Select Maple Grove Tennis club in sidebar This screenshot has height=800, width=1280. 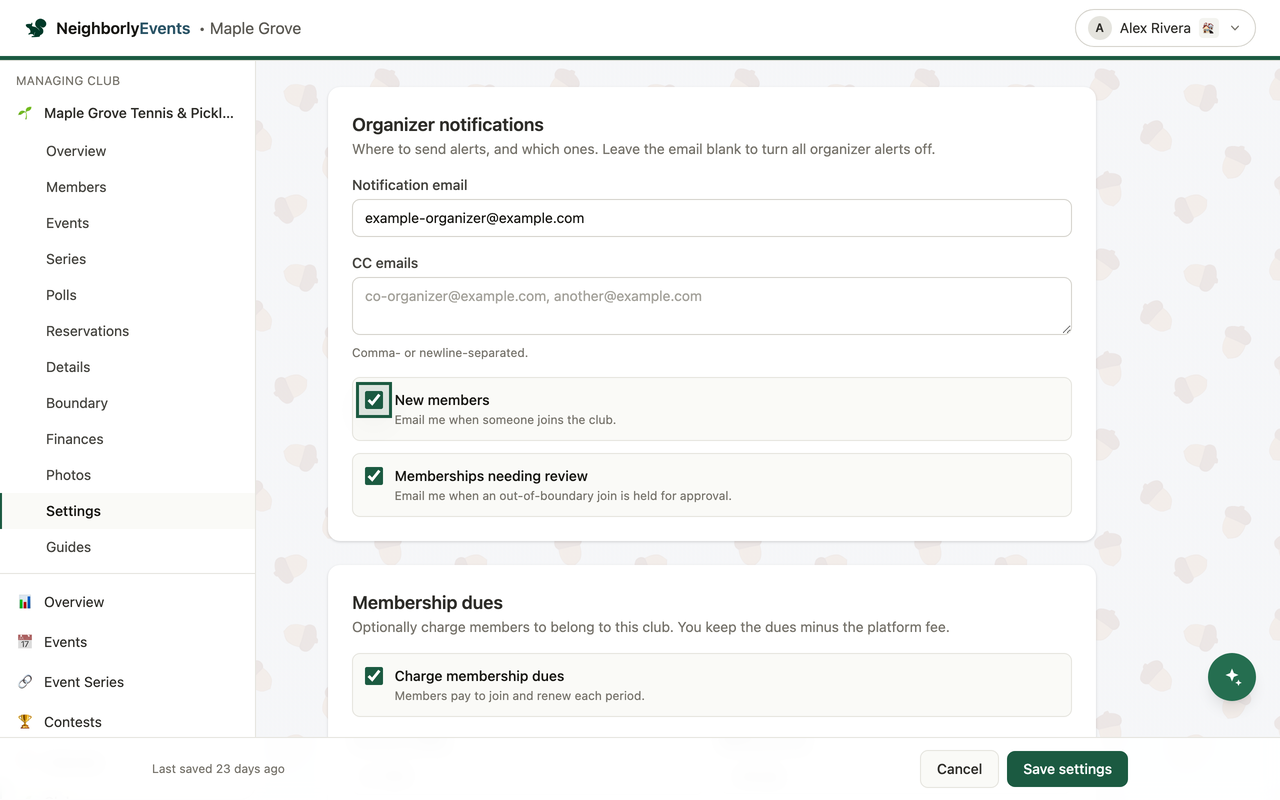coord(127,113)
